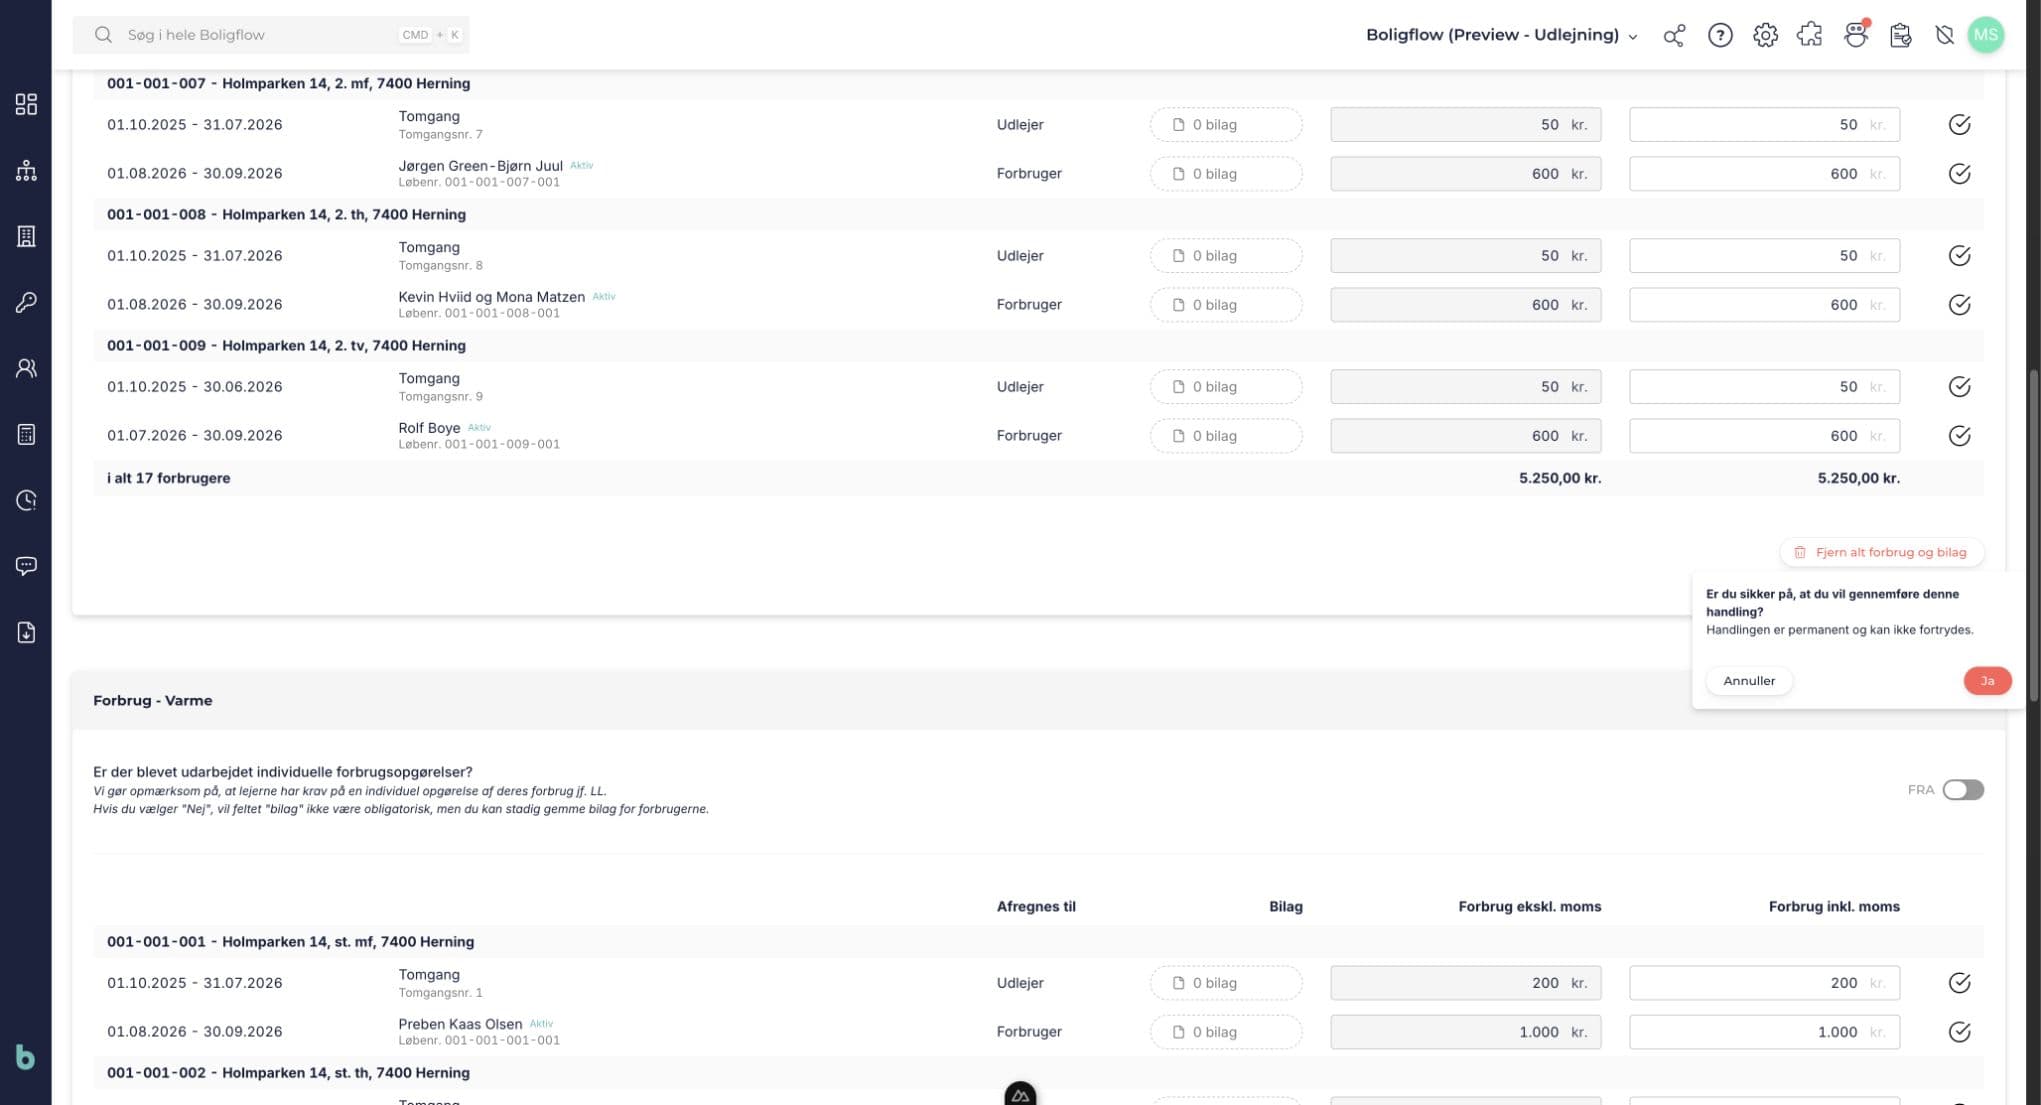Open the calculator accounting sidebar icon
The height and width of the screenshot is (1105, 2041).
click(26, 434)
